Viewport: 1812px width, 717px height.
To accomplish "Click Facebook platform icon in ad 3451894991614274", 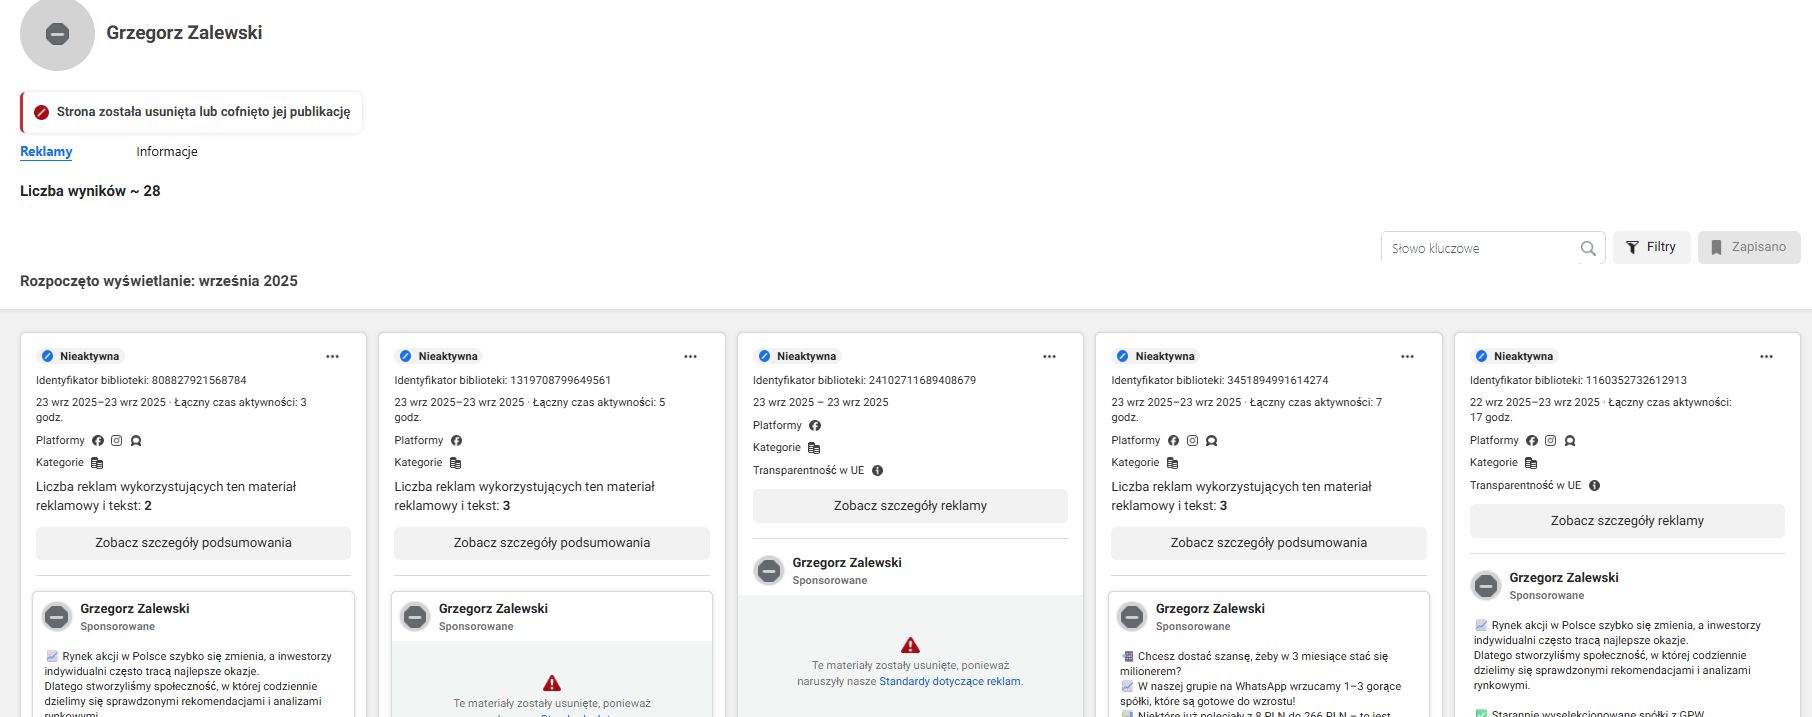I will pyautogui.click(x=1173, y=440).
